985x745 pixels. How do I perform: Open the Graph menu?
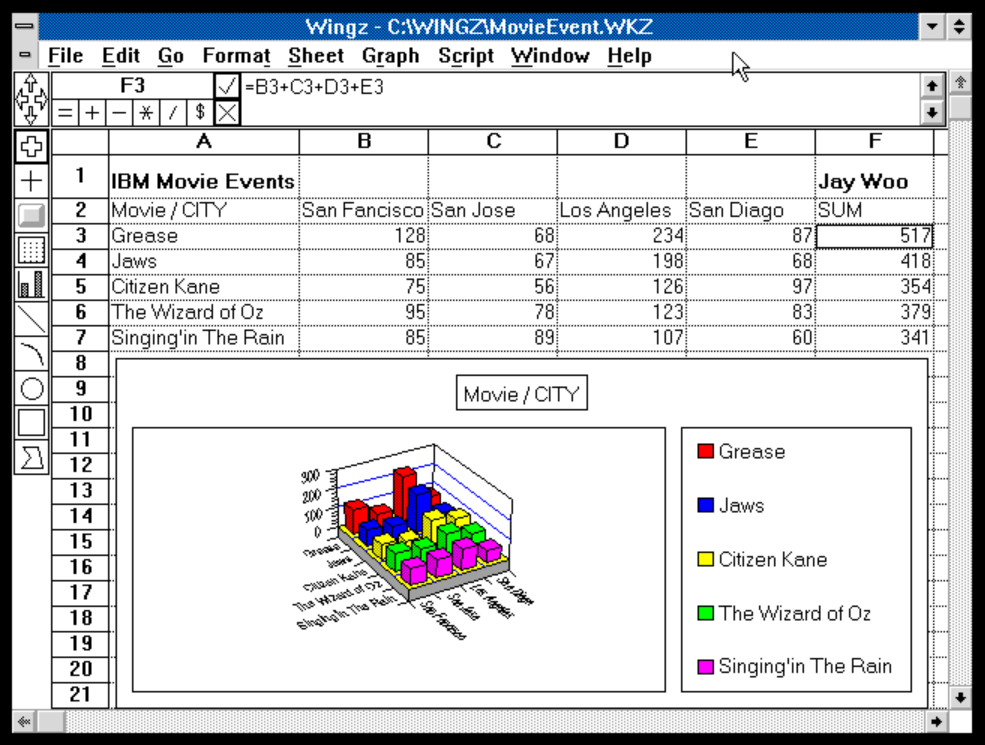click(x=390, y=56)
